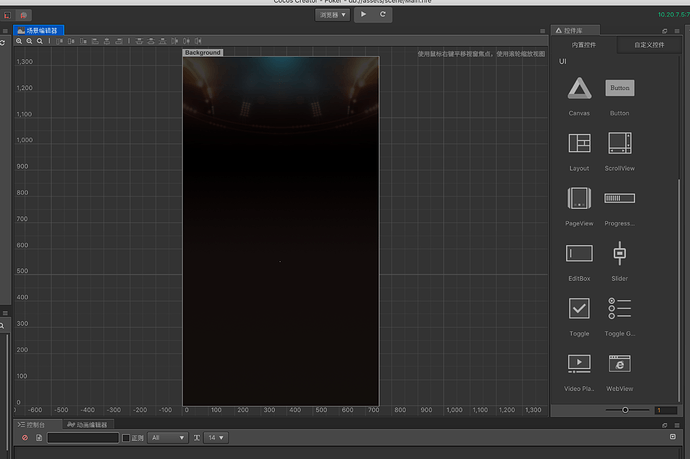This screenshot has width=690, height=459.
Task: Click the preview IP address text
Action: 674,15
